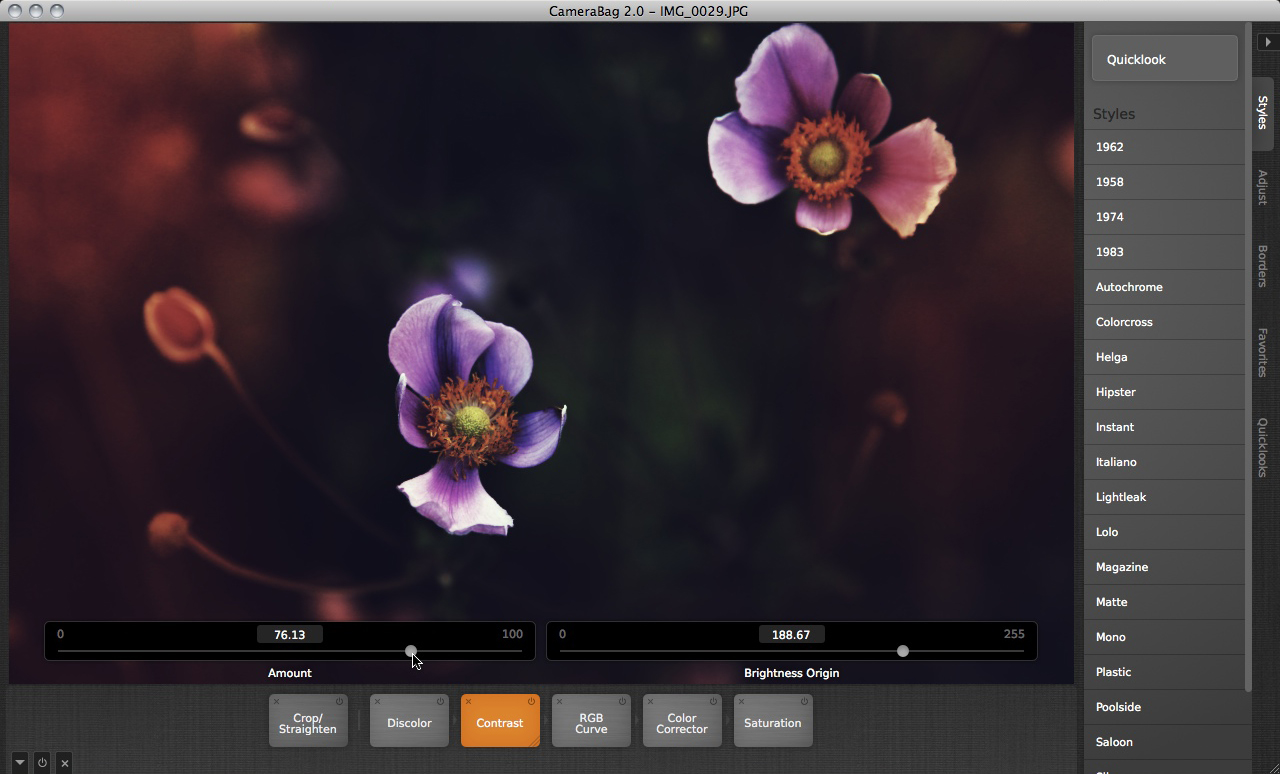Screen dimensions: 1280x774
Task: Apply the 1974 style
Action: click(x=1164, y=217)
